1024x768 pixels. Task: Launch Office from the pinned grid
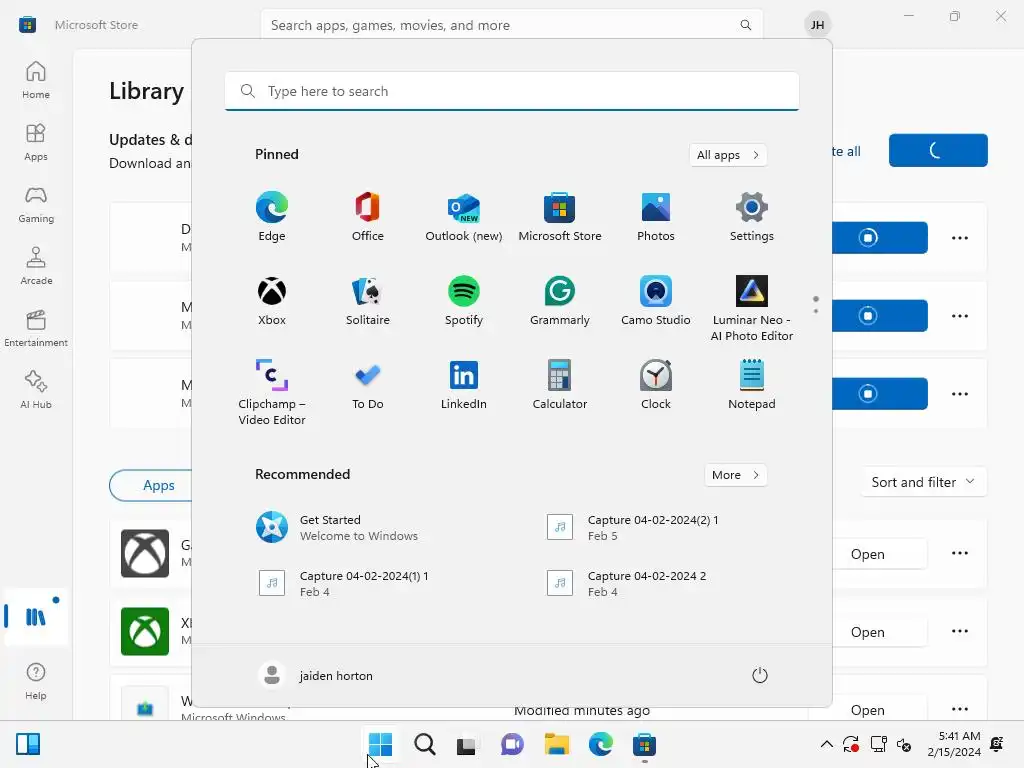(368, 216)
